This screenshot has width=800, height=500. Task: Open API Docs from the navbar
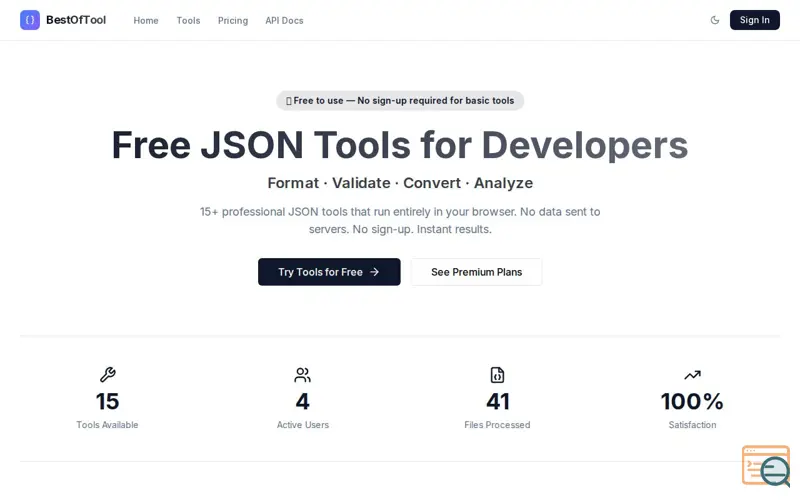(x=284, y=20)
